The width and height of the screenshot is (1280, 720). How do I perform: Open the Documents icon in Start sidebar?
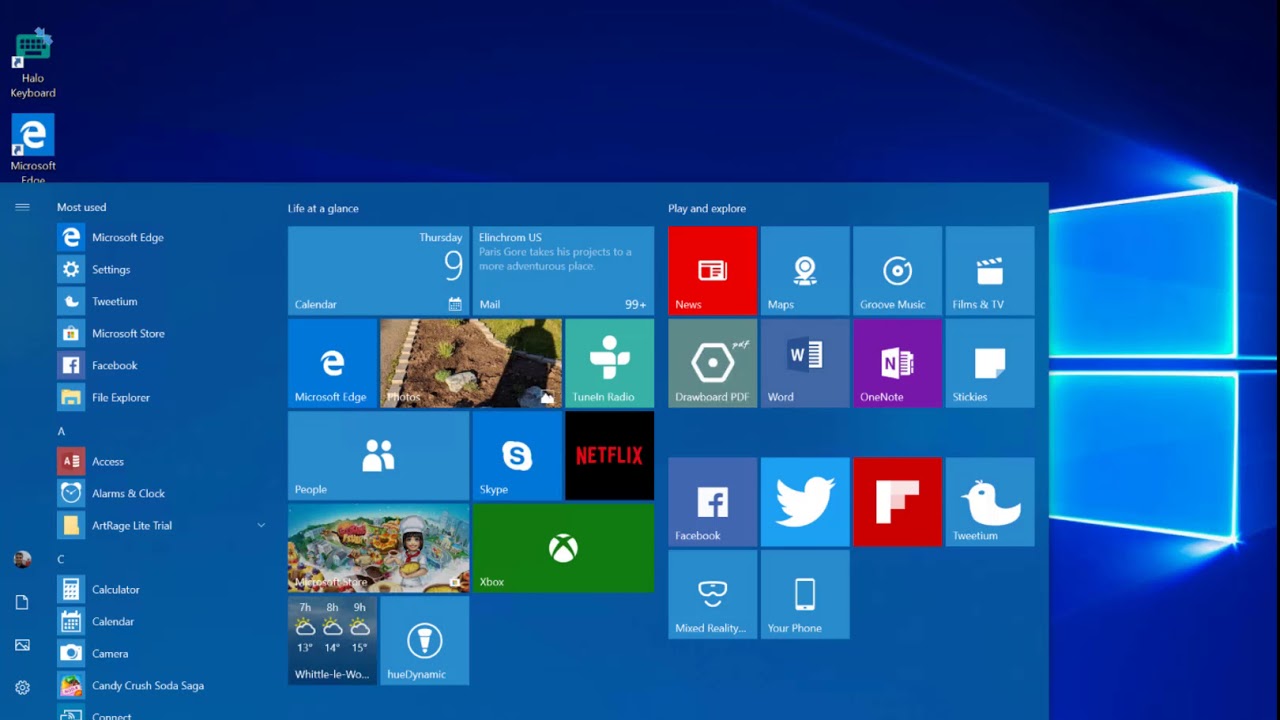click(x=22, y=602)
